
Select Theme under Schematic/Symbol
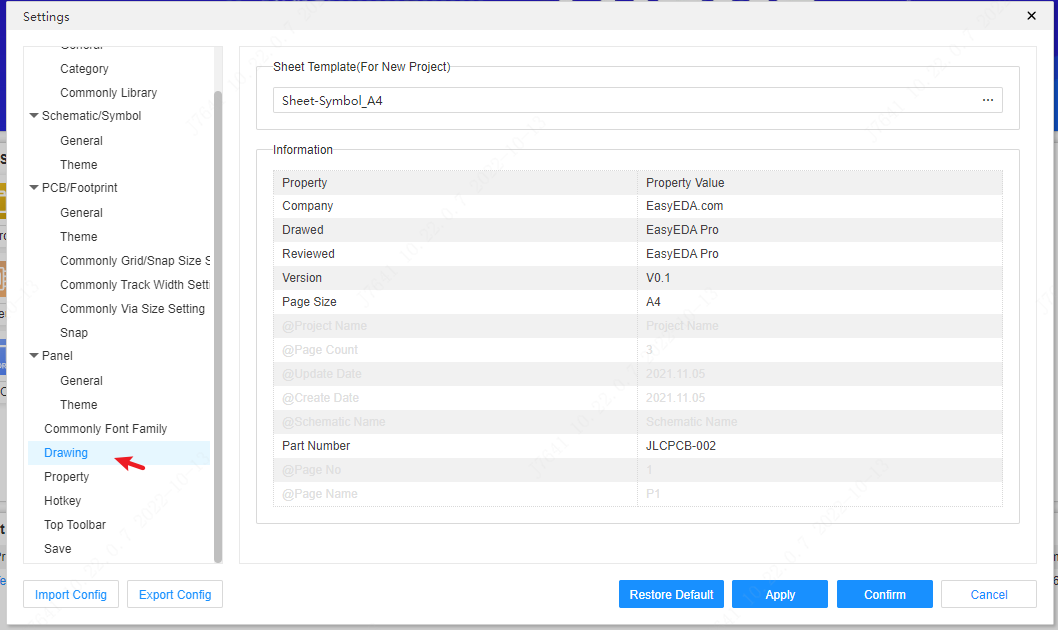78,164
